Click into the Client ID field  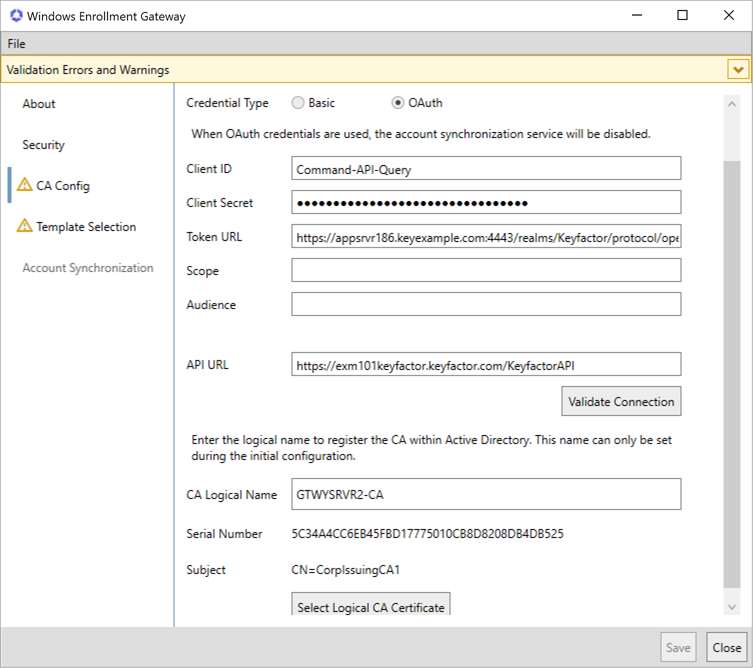(486, 169)
